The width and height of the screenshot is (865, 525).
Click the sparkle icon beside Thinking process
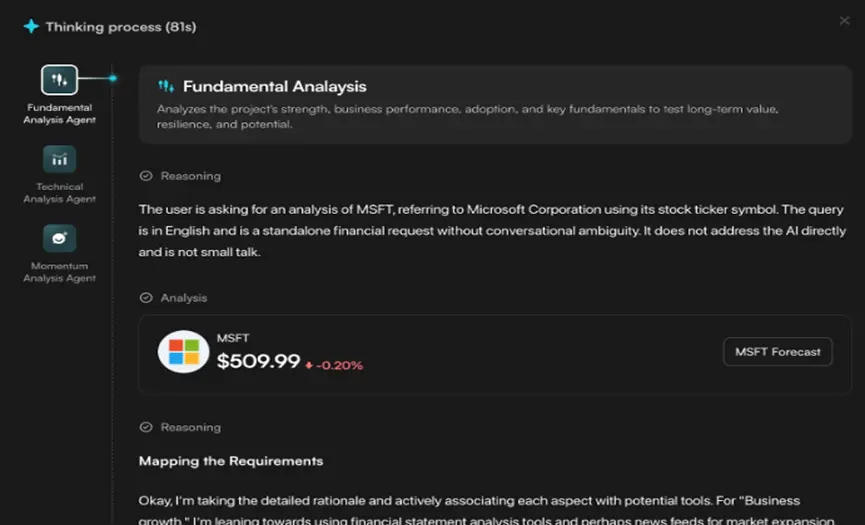click(x=31, y=27)
